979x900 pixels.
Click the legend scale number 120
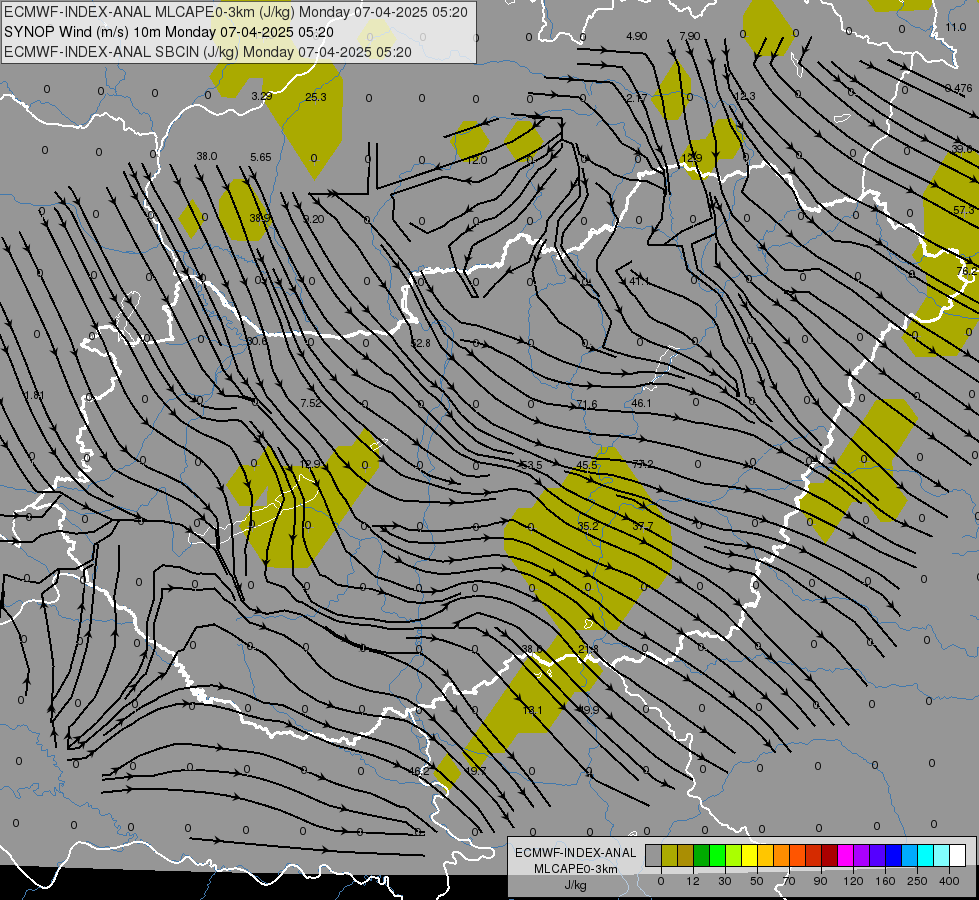853,881
